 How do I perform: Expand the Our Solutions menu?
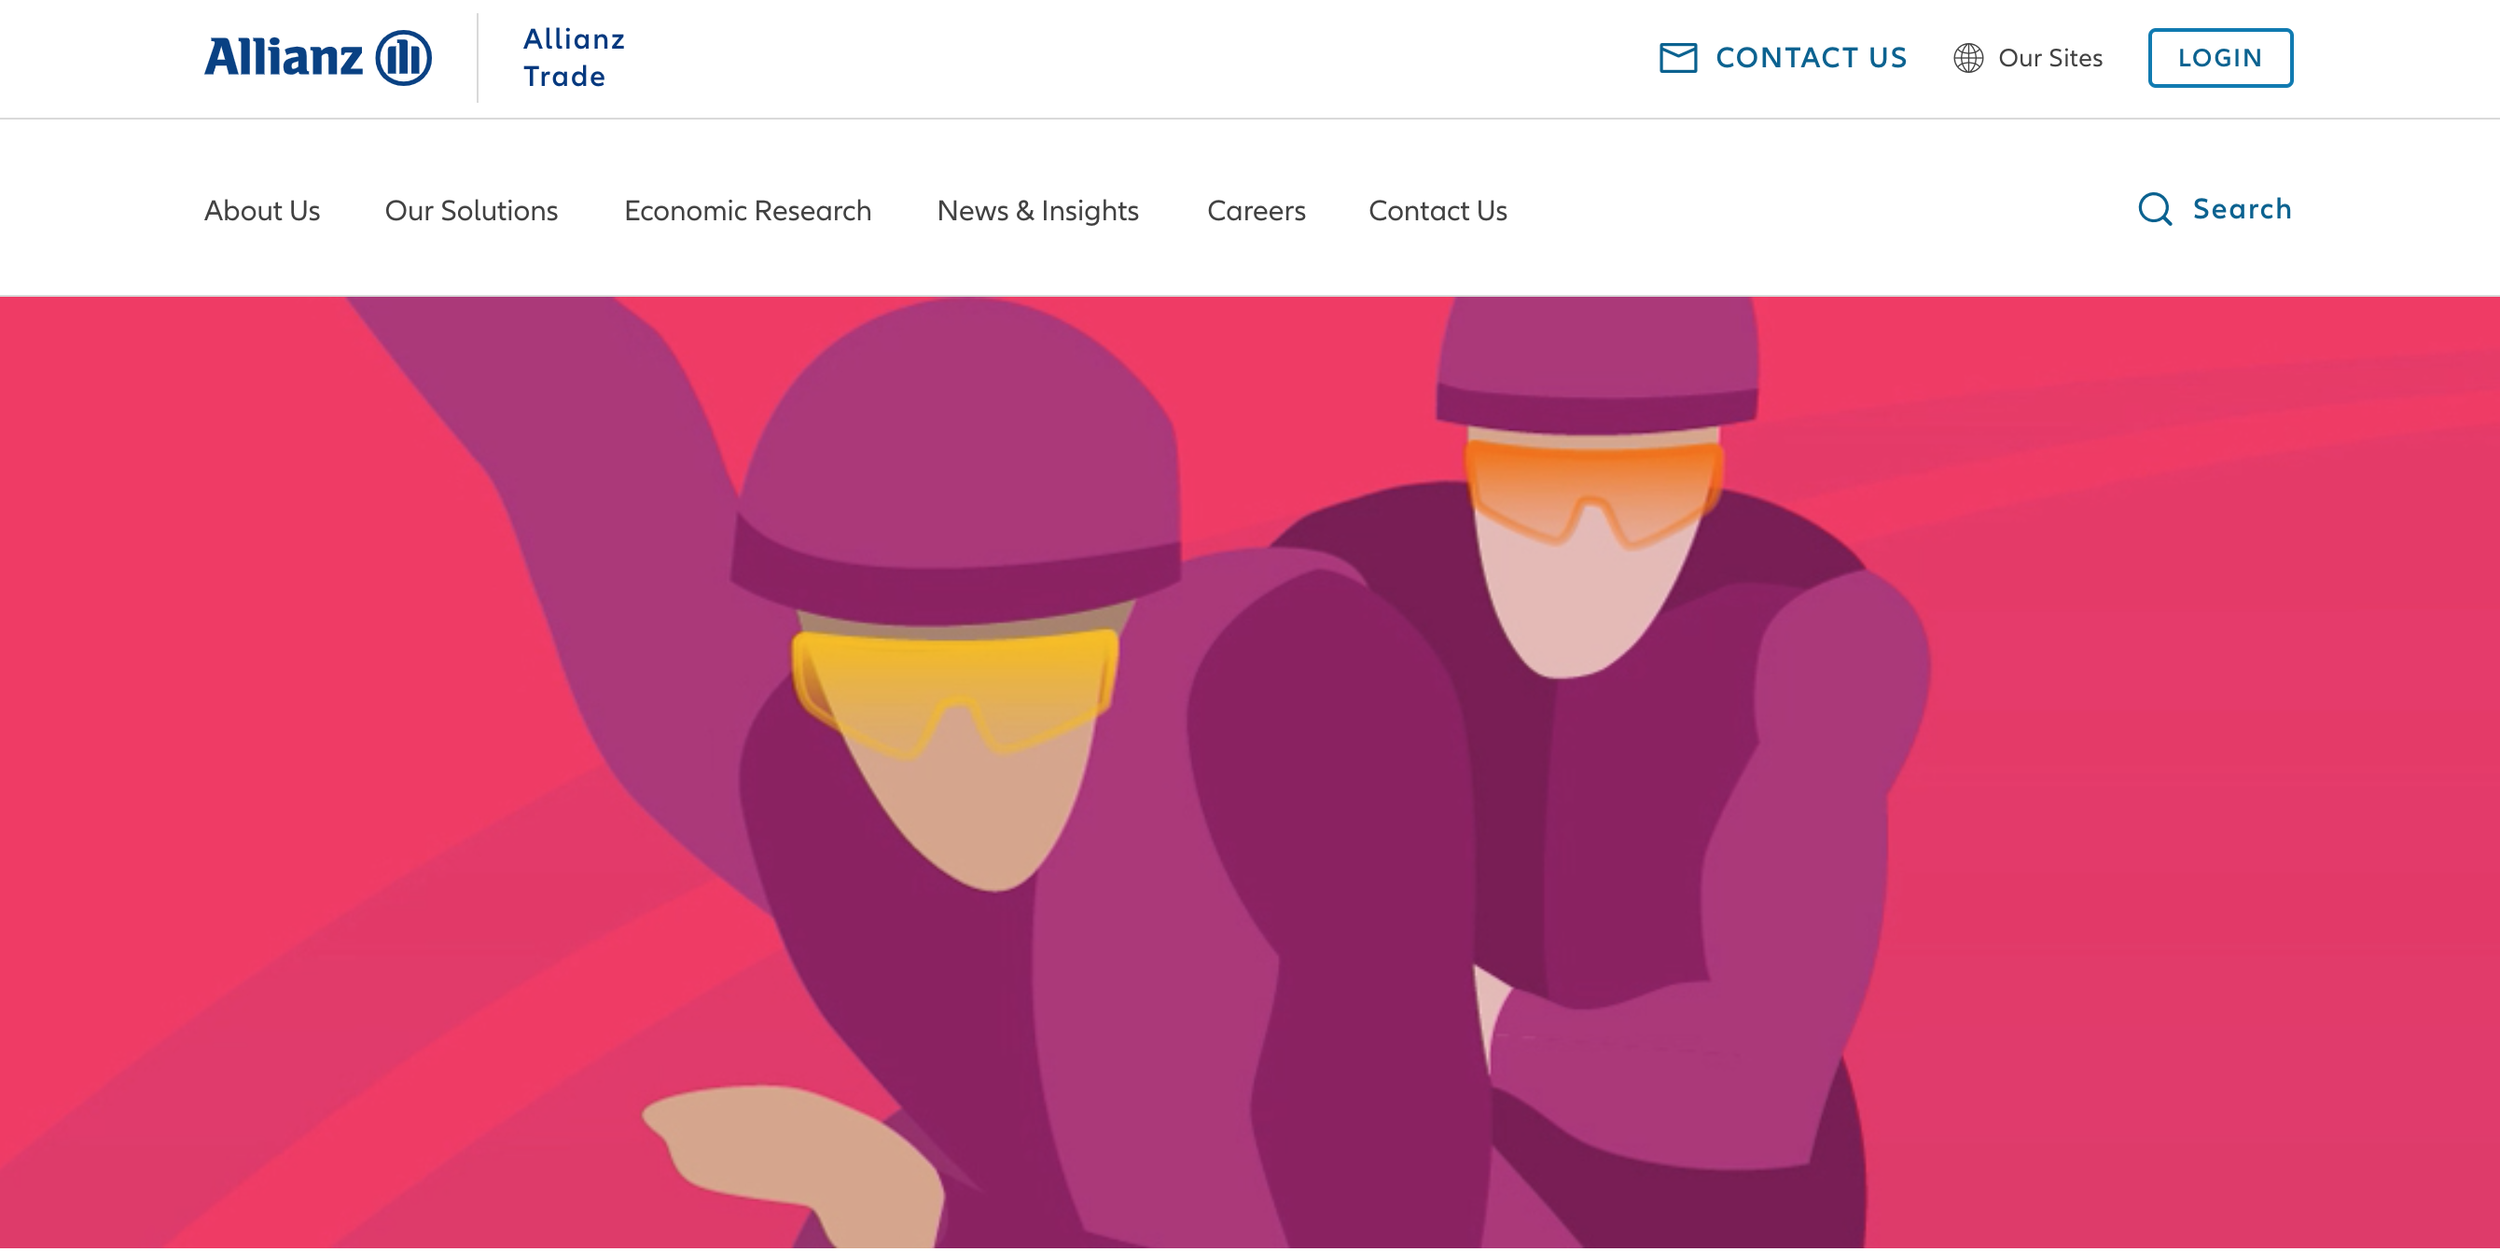471,211
